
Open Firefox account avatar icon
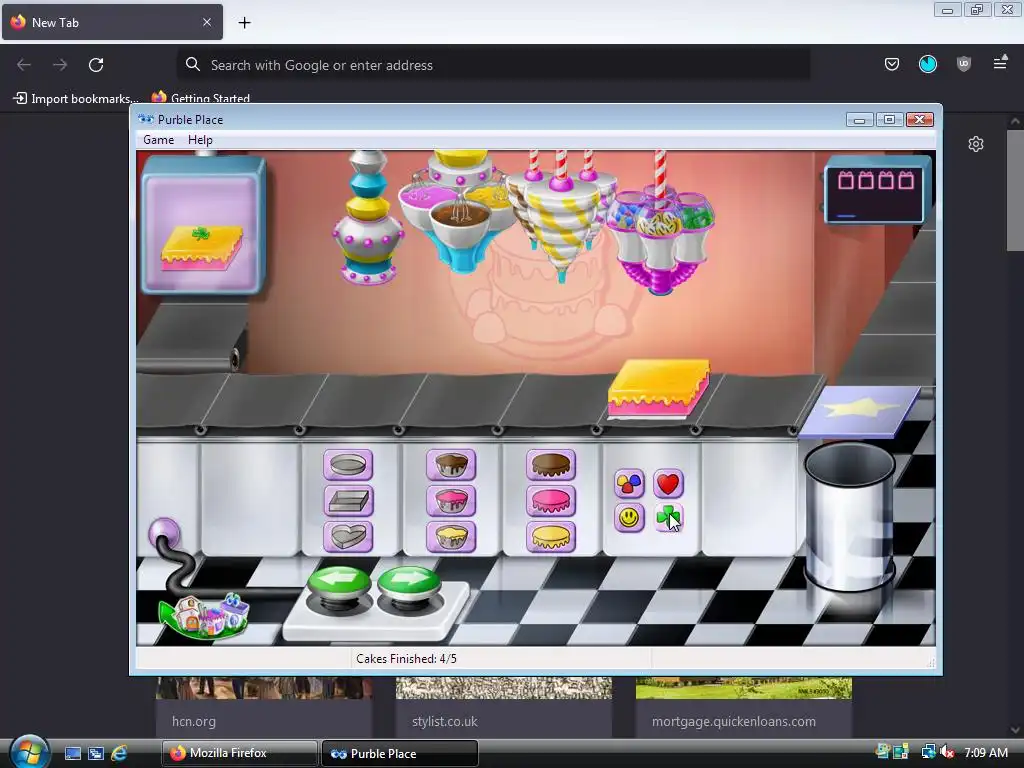(927, 64)
